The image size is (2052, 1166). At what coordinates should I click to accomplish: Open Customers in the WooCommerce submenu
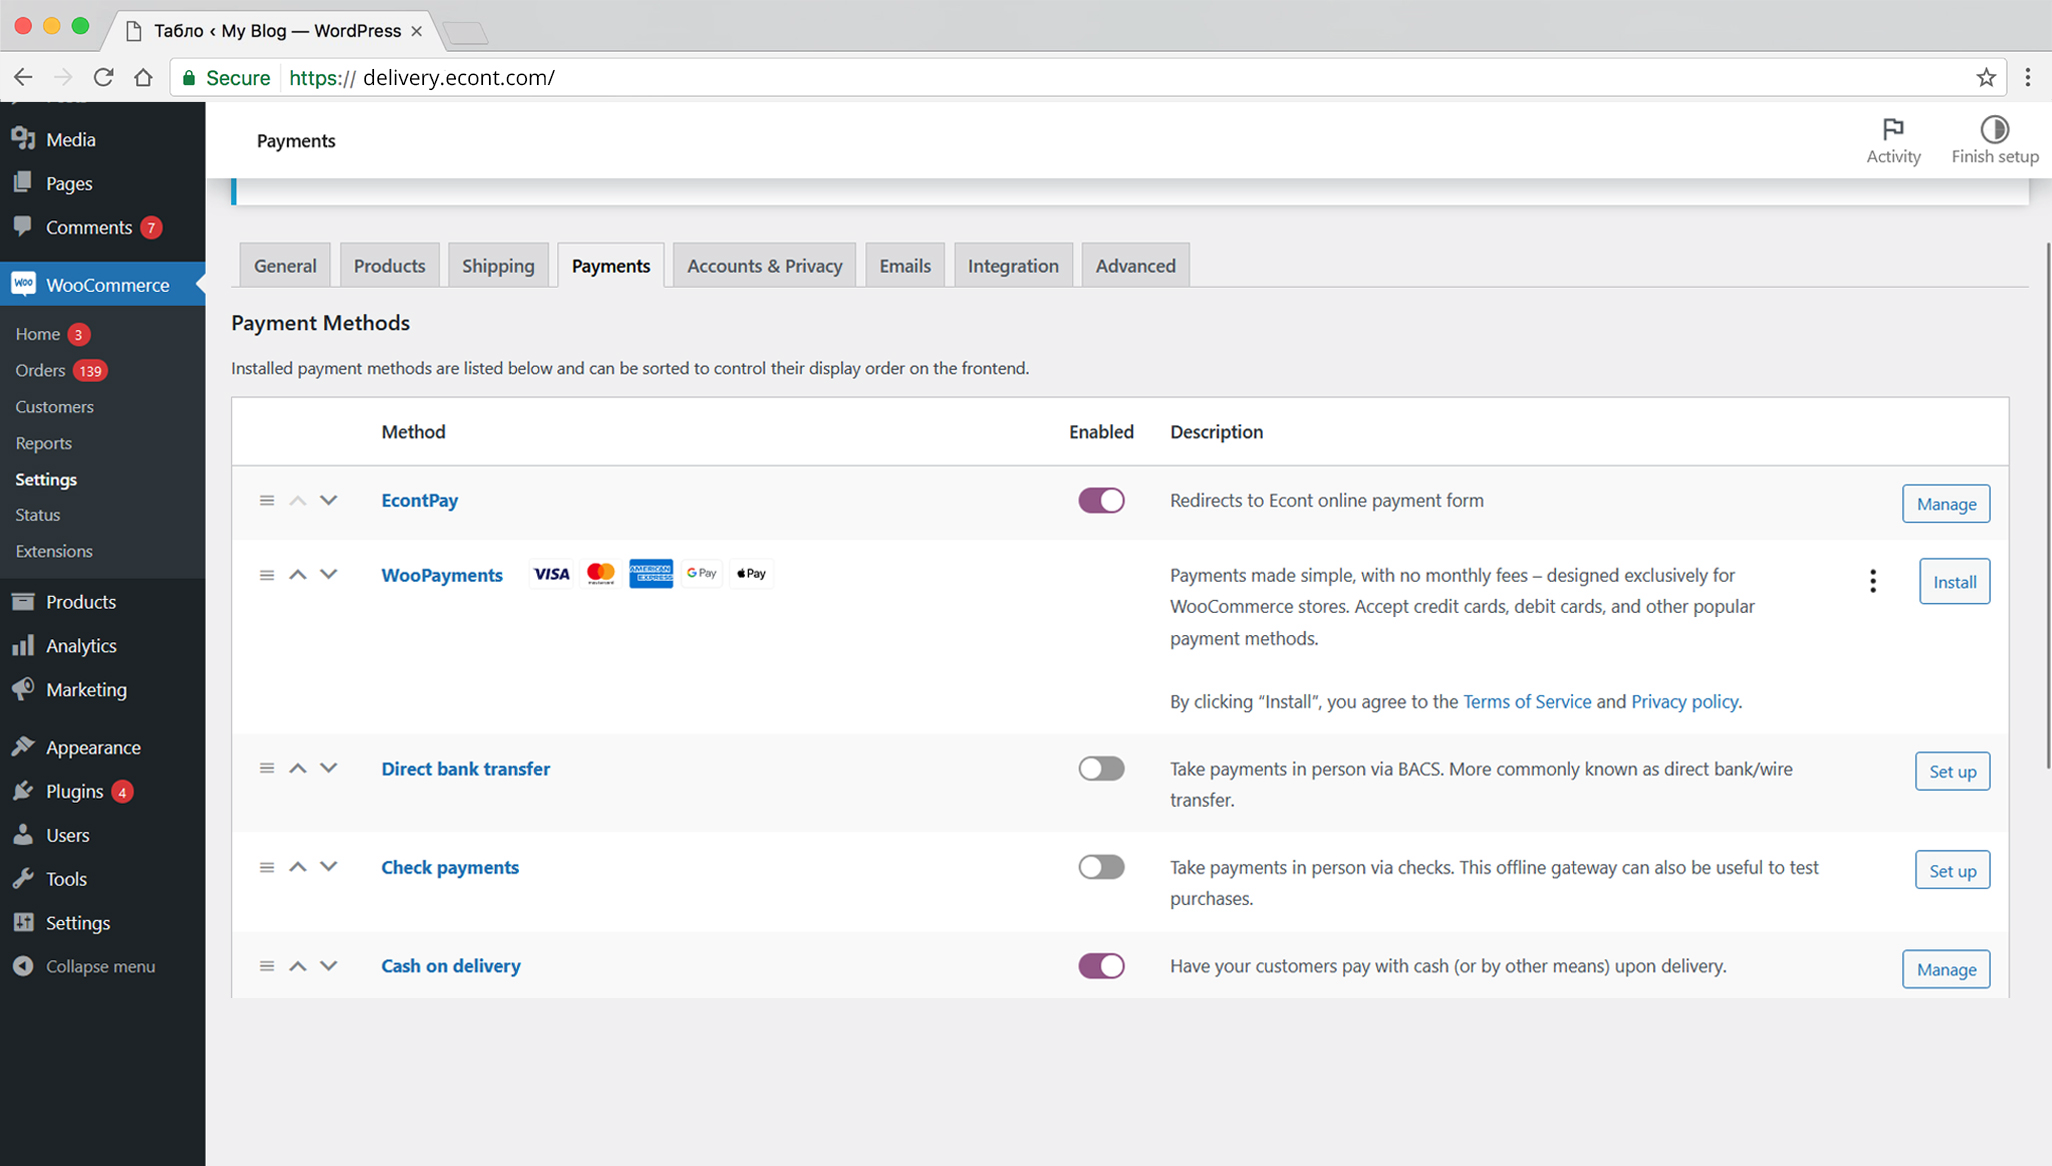tap(54, 406)
